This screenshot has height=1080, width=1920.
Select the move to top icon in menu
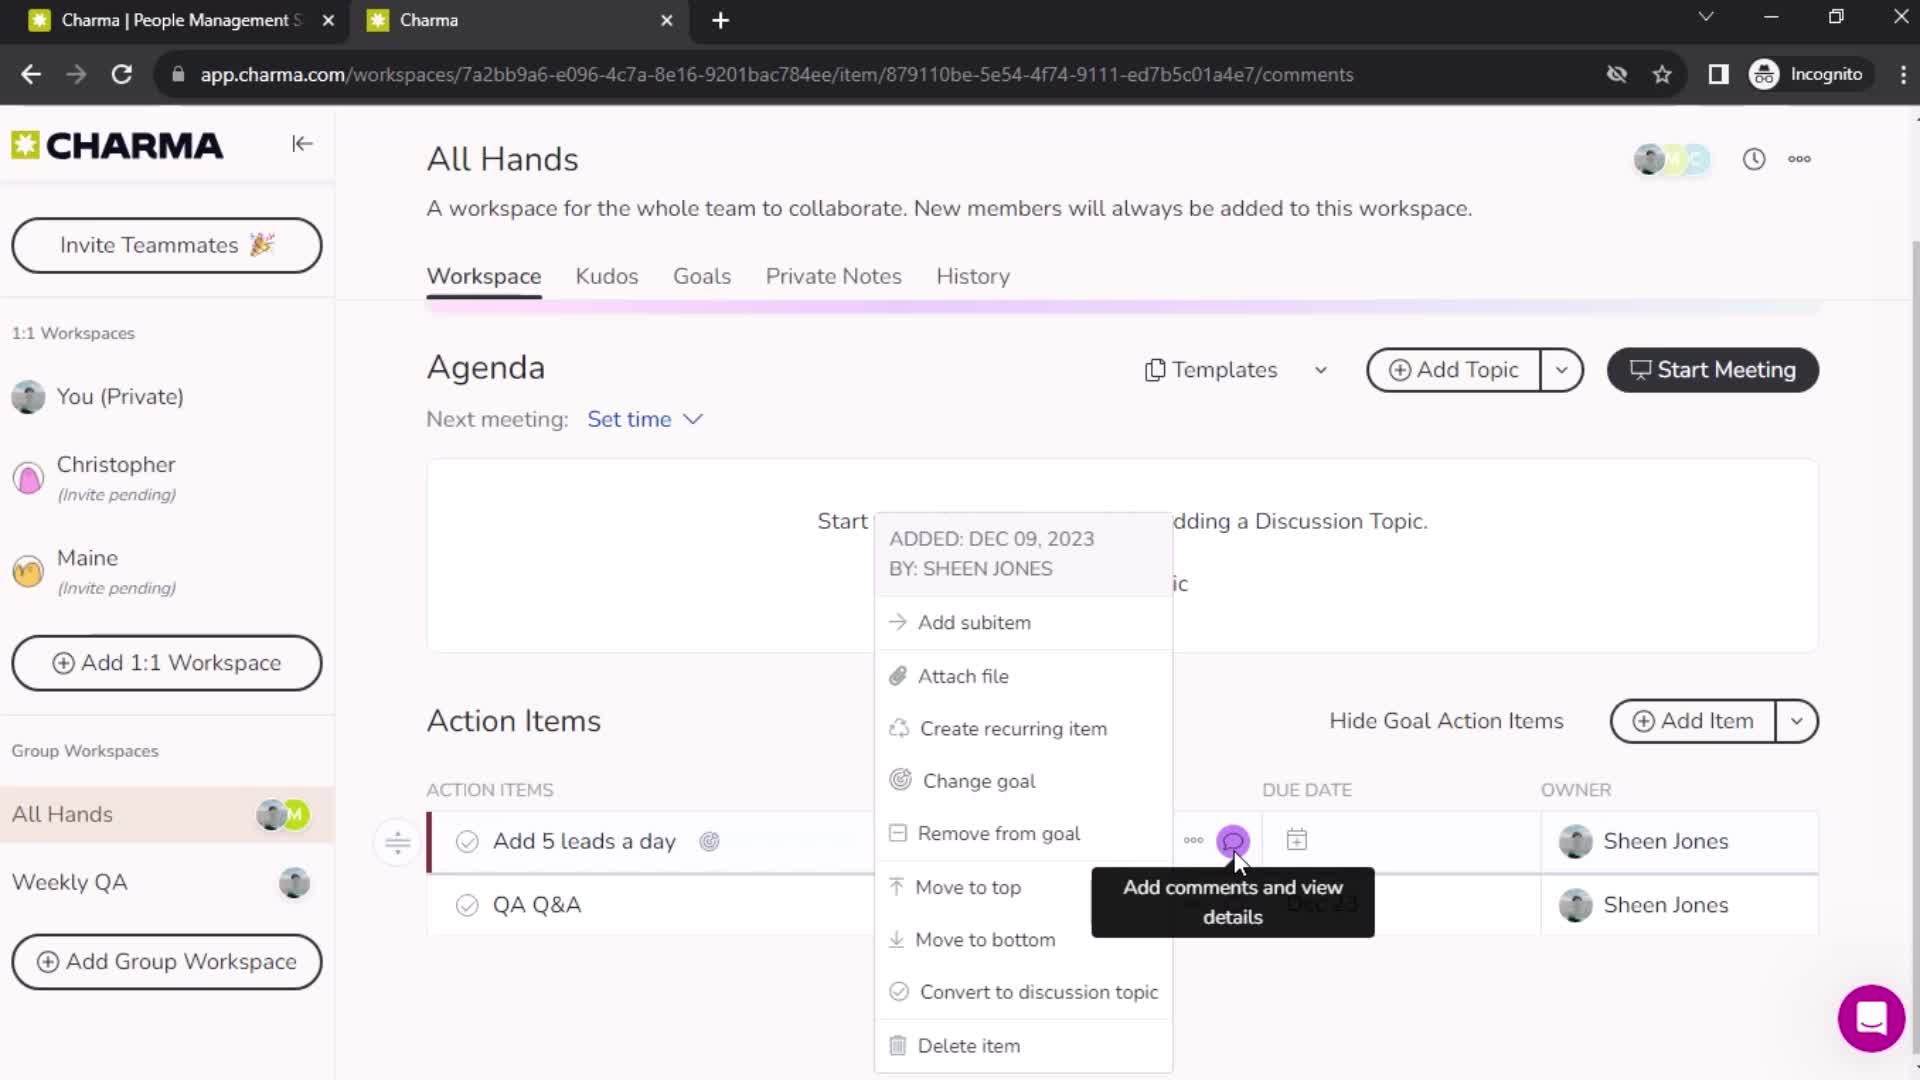click(x=898, y=886)
